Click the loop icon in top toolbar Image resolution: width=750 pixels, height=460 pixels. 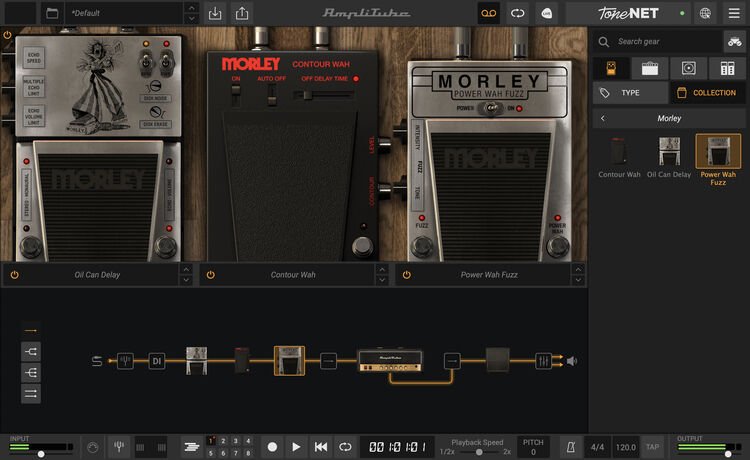tap(517, 13)
